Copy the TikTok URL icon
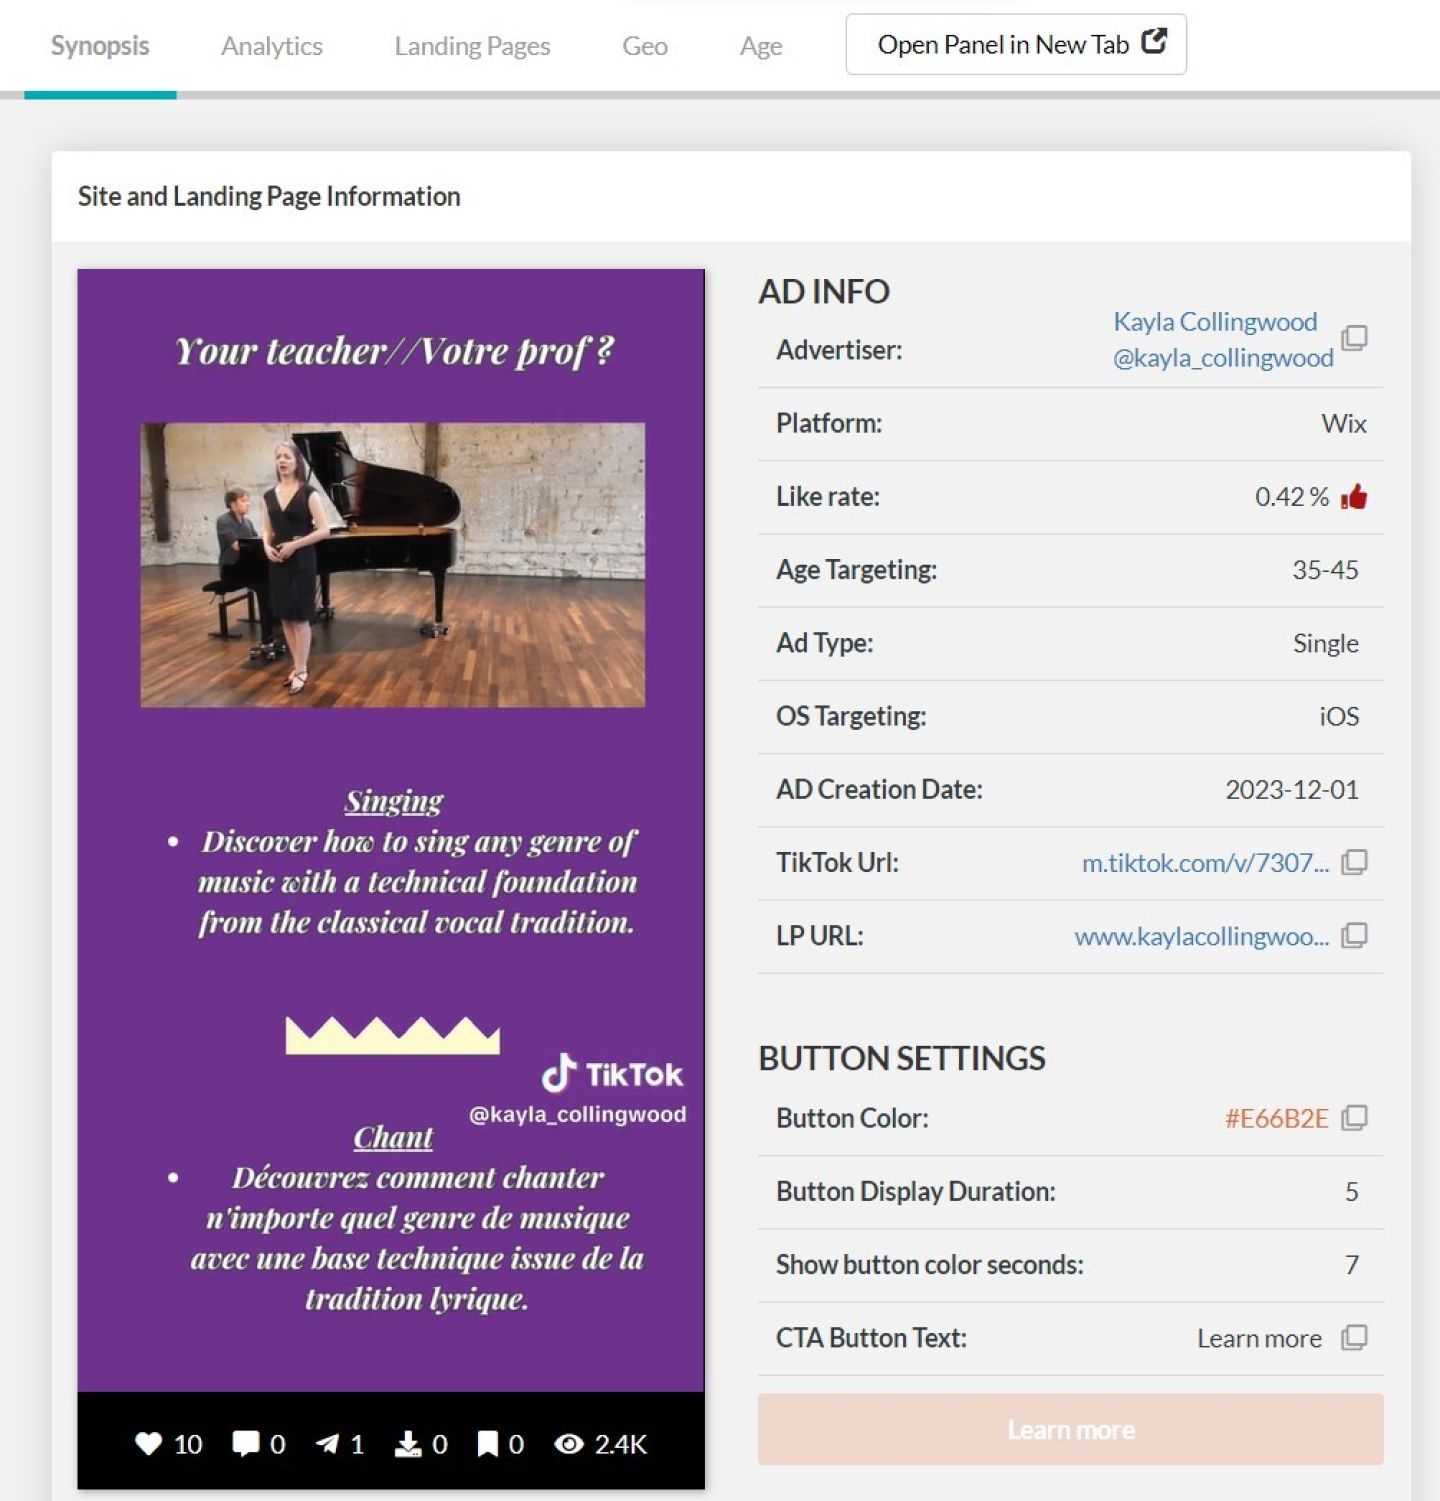 click(1354, 862)
